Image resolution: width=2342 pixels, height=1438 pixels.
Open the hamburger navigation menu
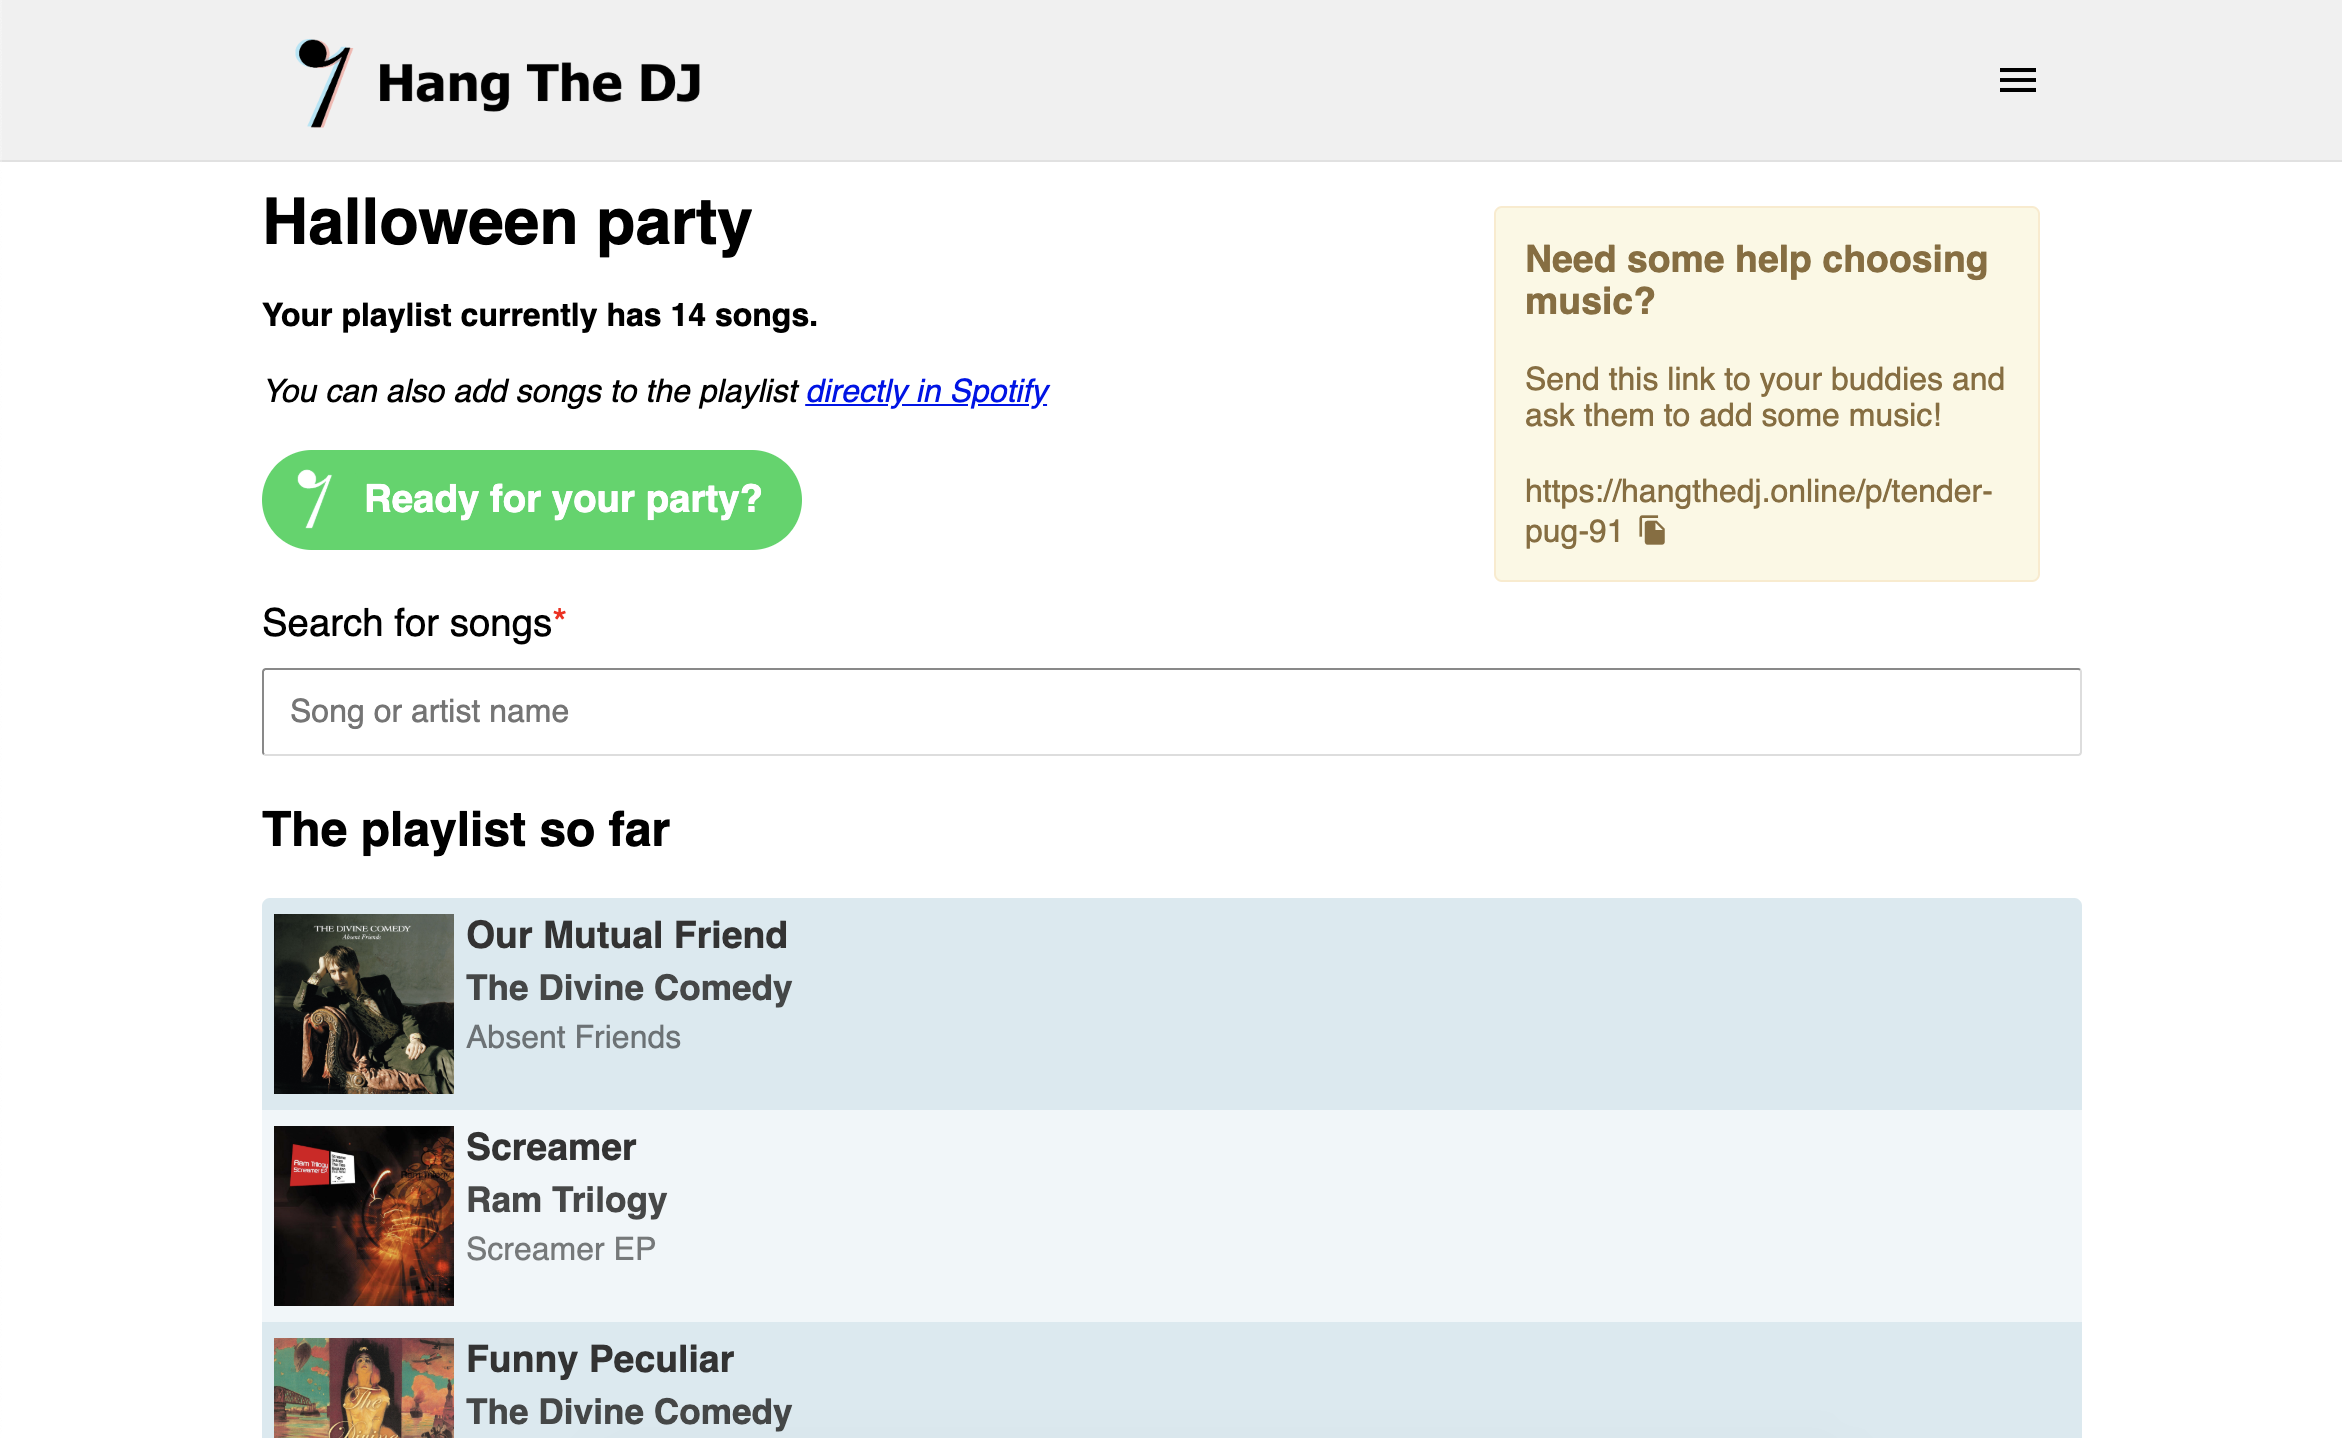coord(2016,80)
